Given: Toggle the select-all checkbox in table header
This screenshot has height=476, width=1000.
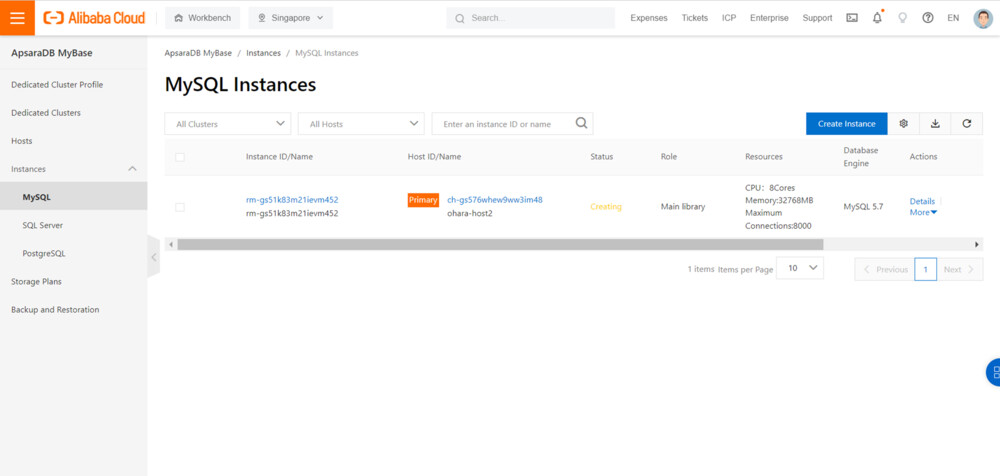Looking at the screenshot, I should click(180, 157).
